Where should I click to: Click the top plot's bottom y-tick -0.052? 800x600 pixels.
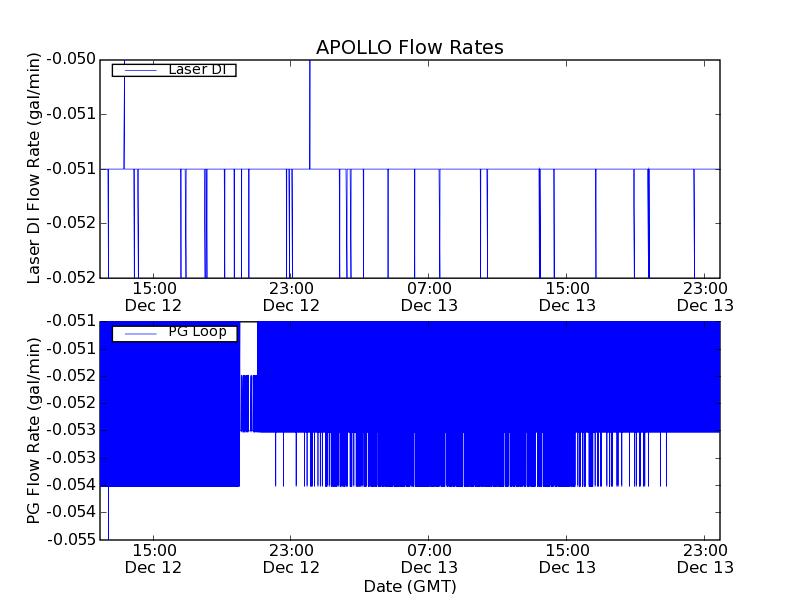pyautogui.click(x=71, y=278)
